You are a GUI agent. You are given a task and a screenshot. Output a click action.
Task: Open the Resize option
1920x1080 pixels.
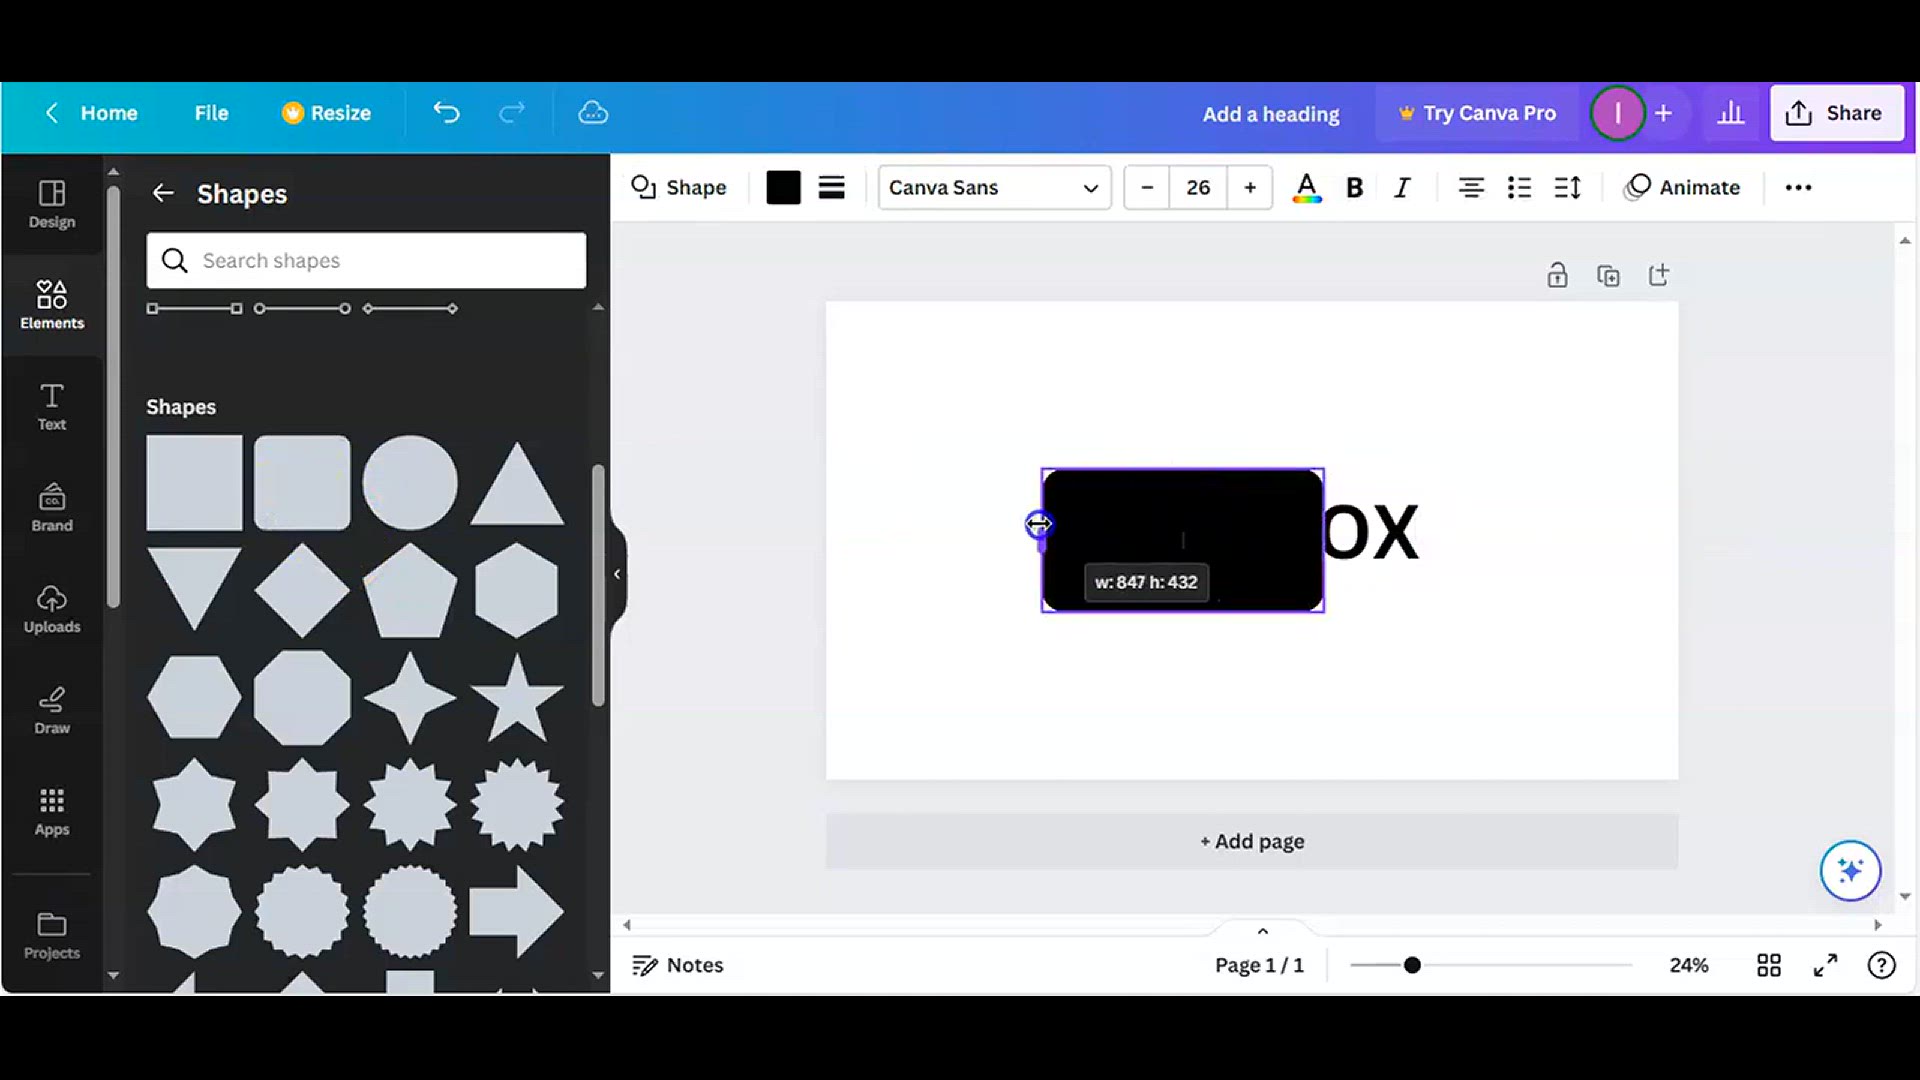tap(326, 113)
